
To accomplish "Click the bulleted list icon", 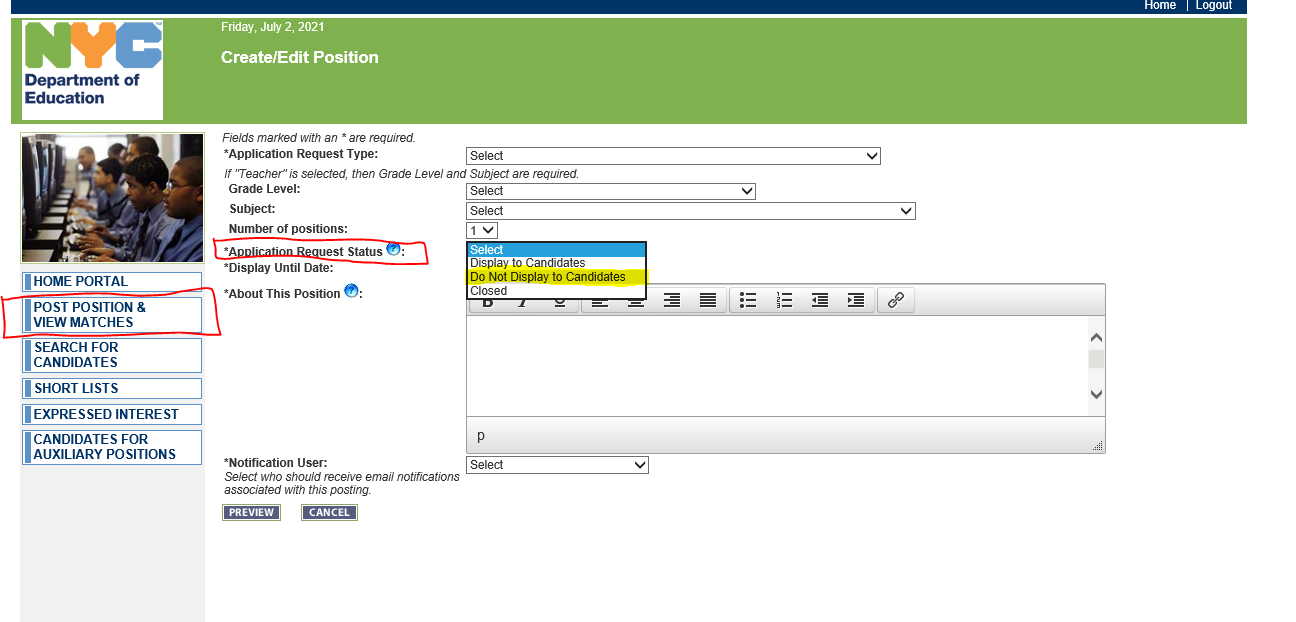I will [747, 300].
